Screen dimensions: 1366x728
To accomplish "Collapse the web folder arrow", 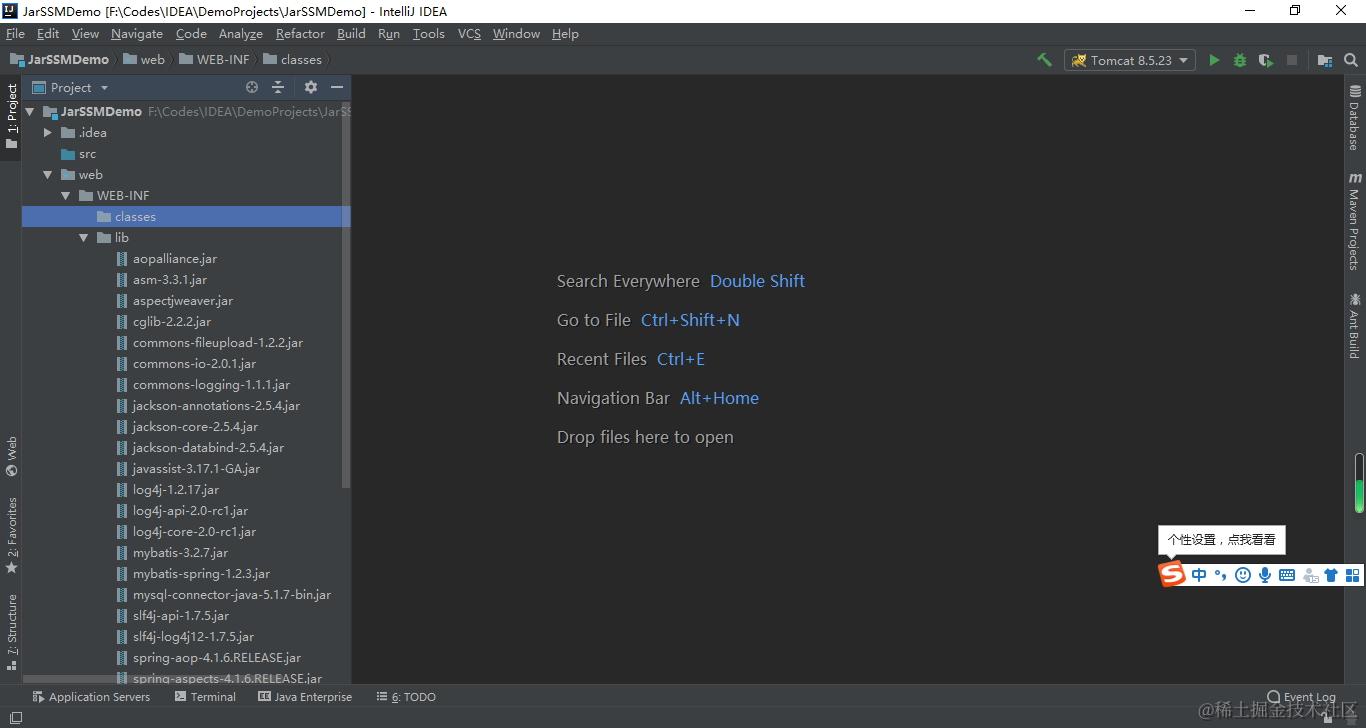I will pyautogui.click(x=47, y=175).
